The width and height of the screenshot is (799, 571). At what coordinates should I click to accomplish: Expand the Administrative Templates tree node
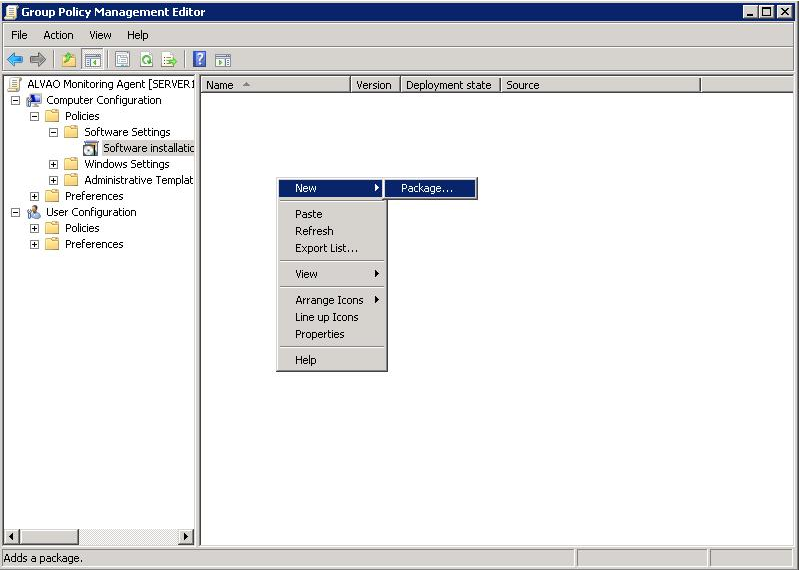click(54, 180)
